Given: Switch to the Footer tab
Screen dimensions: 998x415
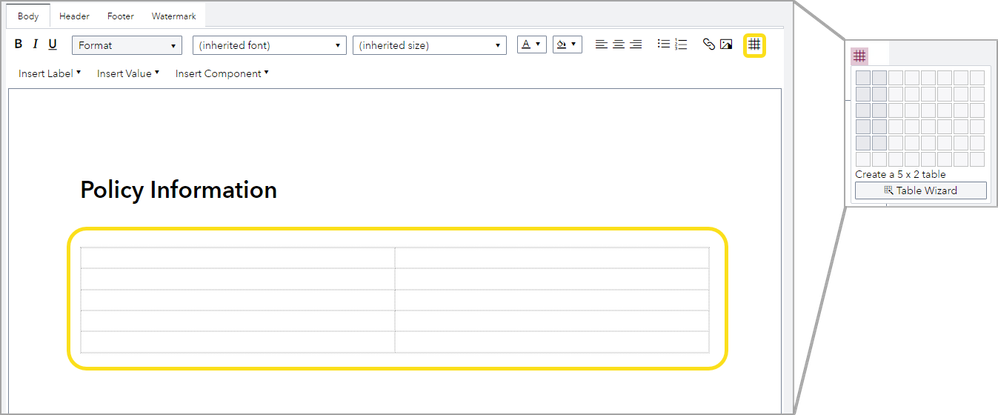Looking at the screenshot, I should click(x=120, y=16).
